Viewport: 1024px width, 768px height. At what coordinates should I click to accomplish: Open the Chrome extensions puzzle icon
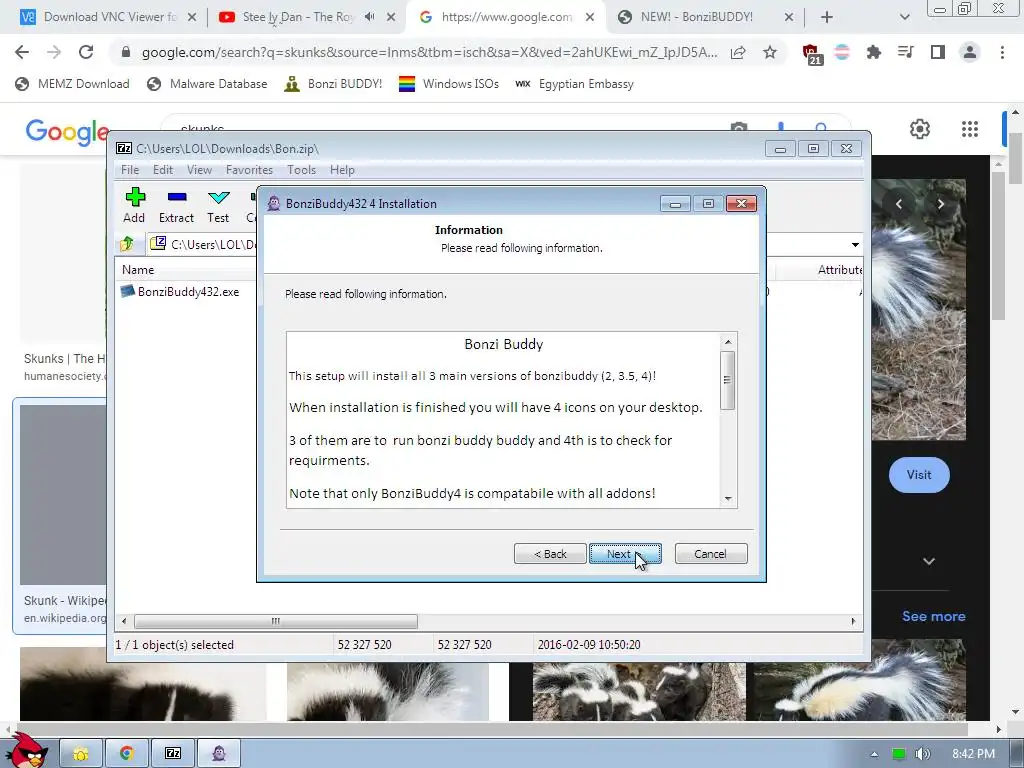coord(874,52)
